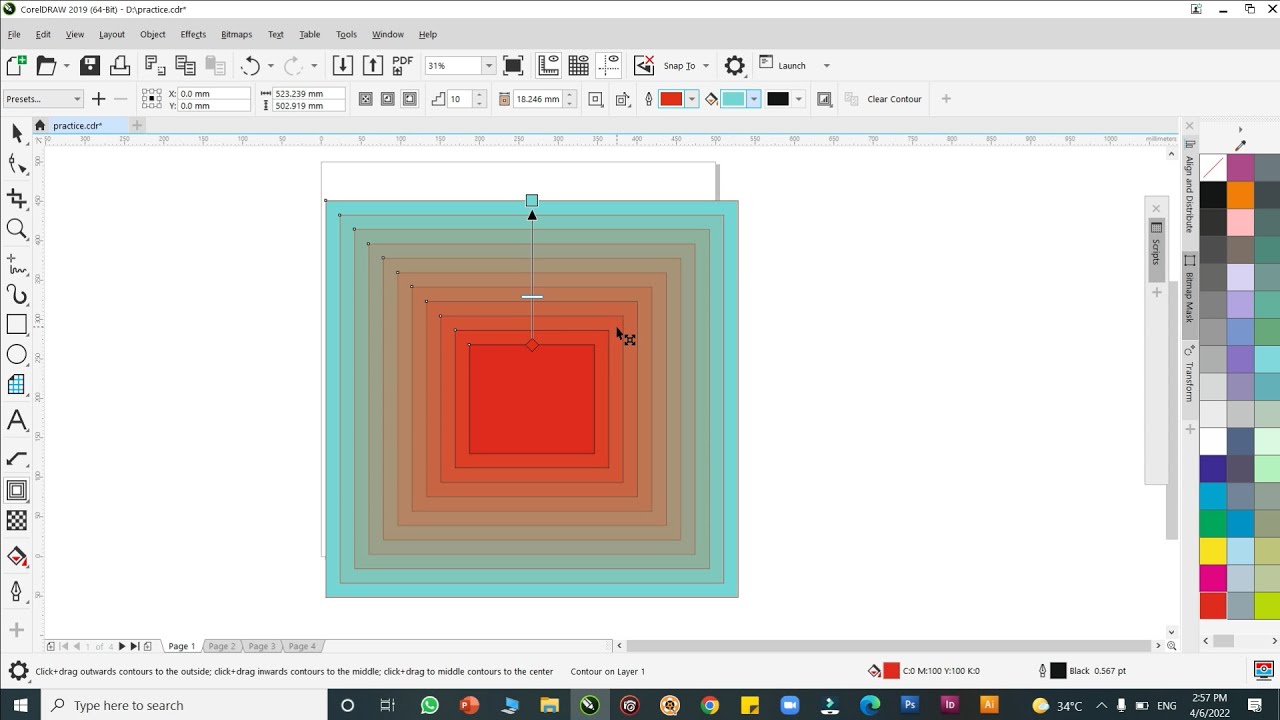The height and width of the screenshot is (720, 1280).
Task: Click the Save icon
Action: coord(90,66)
